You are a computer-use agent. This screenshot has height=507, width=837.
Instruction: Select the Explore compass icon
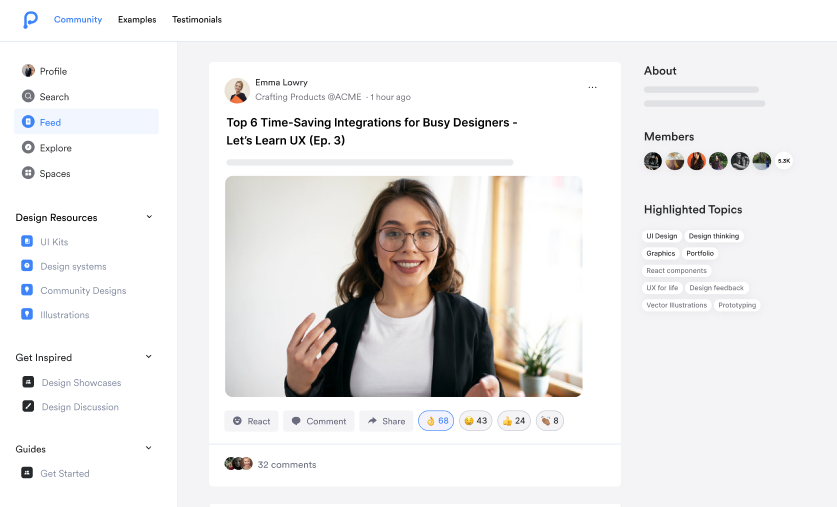[x=28, y=148]
